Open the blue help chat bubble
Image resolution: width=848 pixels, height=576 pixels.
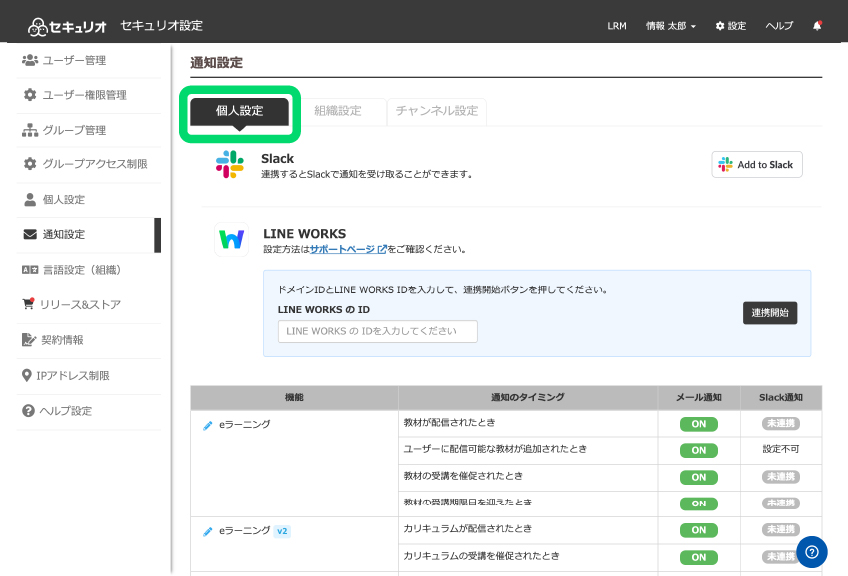click(811, 552)
